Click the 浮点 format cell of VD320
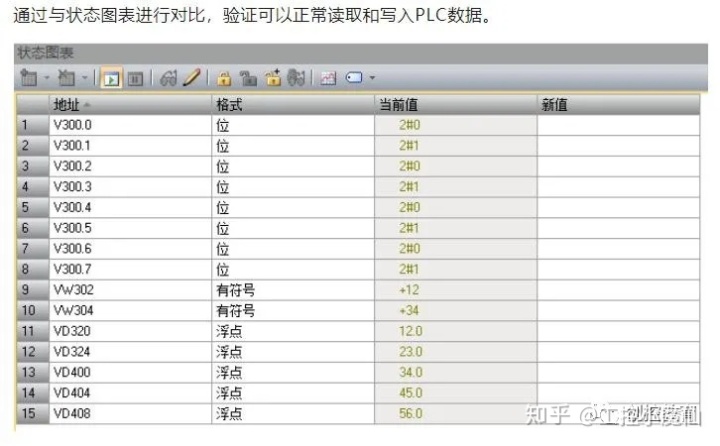Screen dimensions: 720x446 [x=293, y=331]
